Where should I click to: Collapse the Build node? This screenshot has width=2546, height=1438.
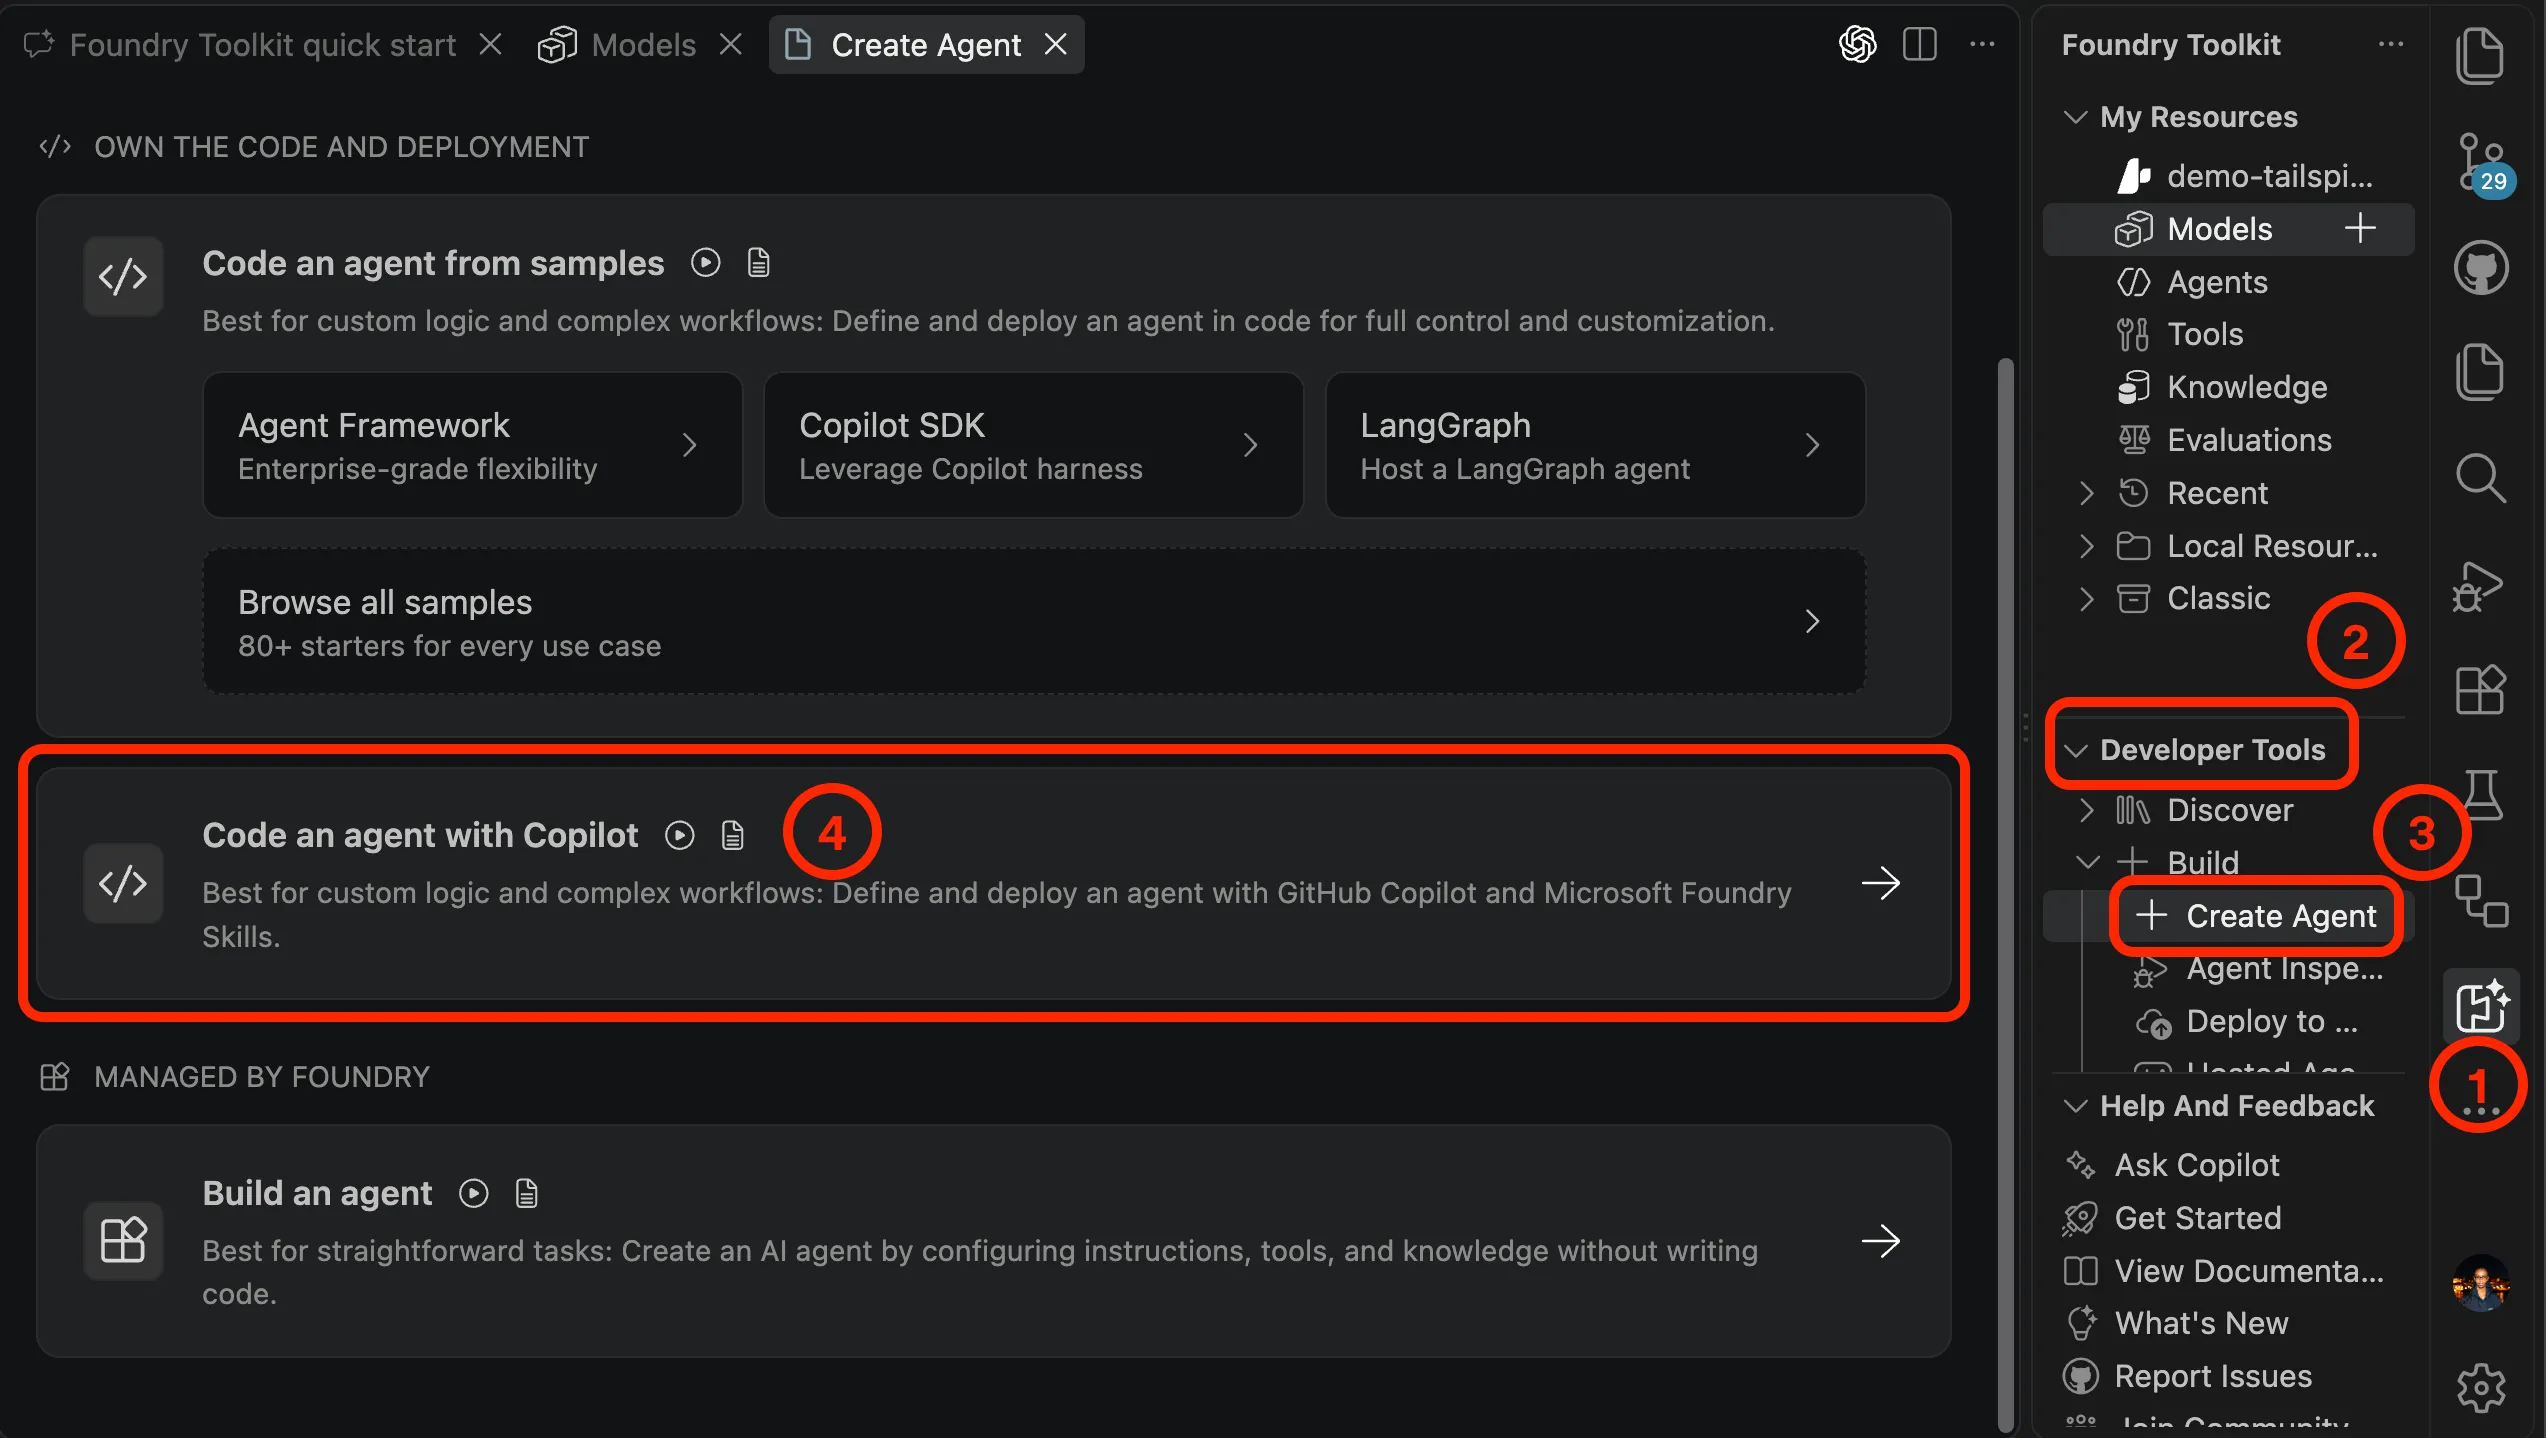[2087, 862]
